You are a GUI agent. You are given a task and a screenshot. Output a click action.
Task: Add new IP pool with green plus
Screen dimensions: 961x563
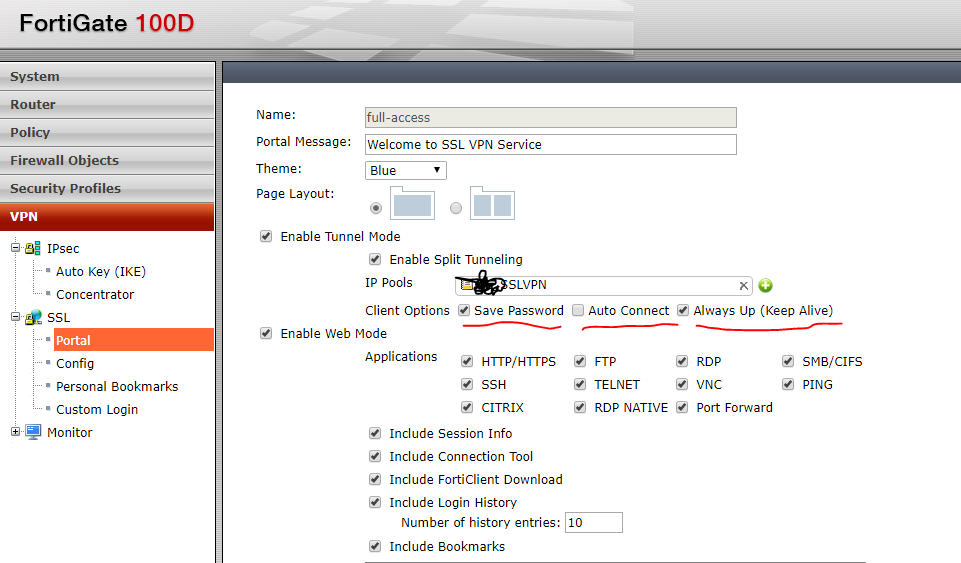[x=765, y=285]
